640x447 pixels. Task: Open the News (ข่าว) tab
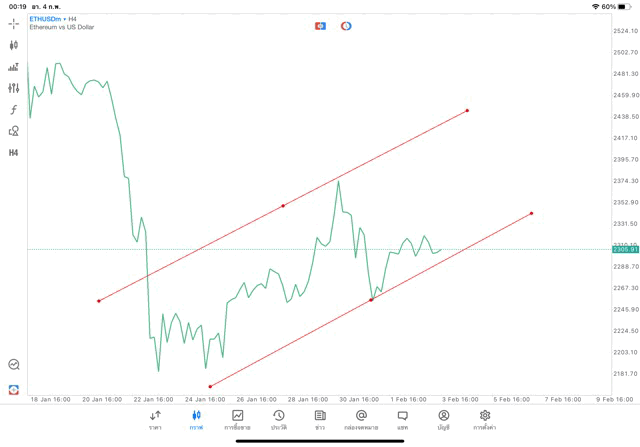(320, 420)
